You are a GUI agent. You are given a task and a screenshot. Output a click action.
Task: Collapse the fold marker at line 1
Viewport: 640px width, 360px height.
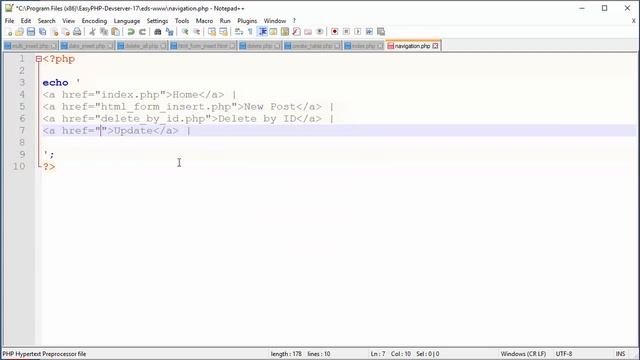click(39, 59)
